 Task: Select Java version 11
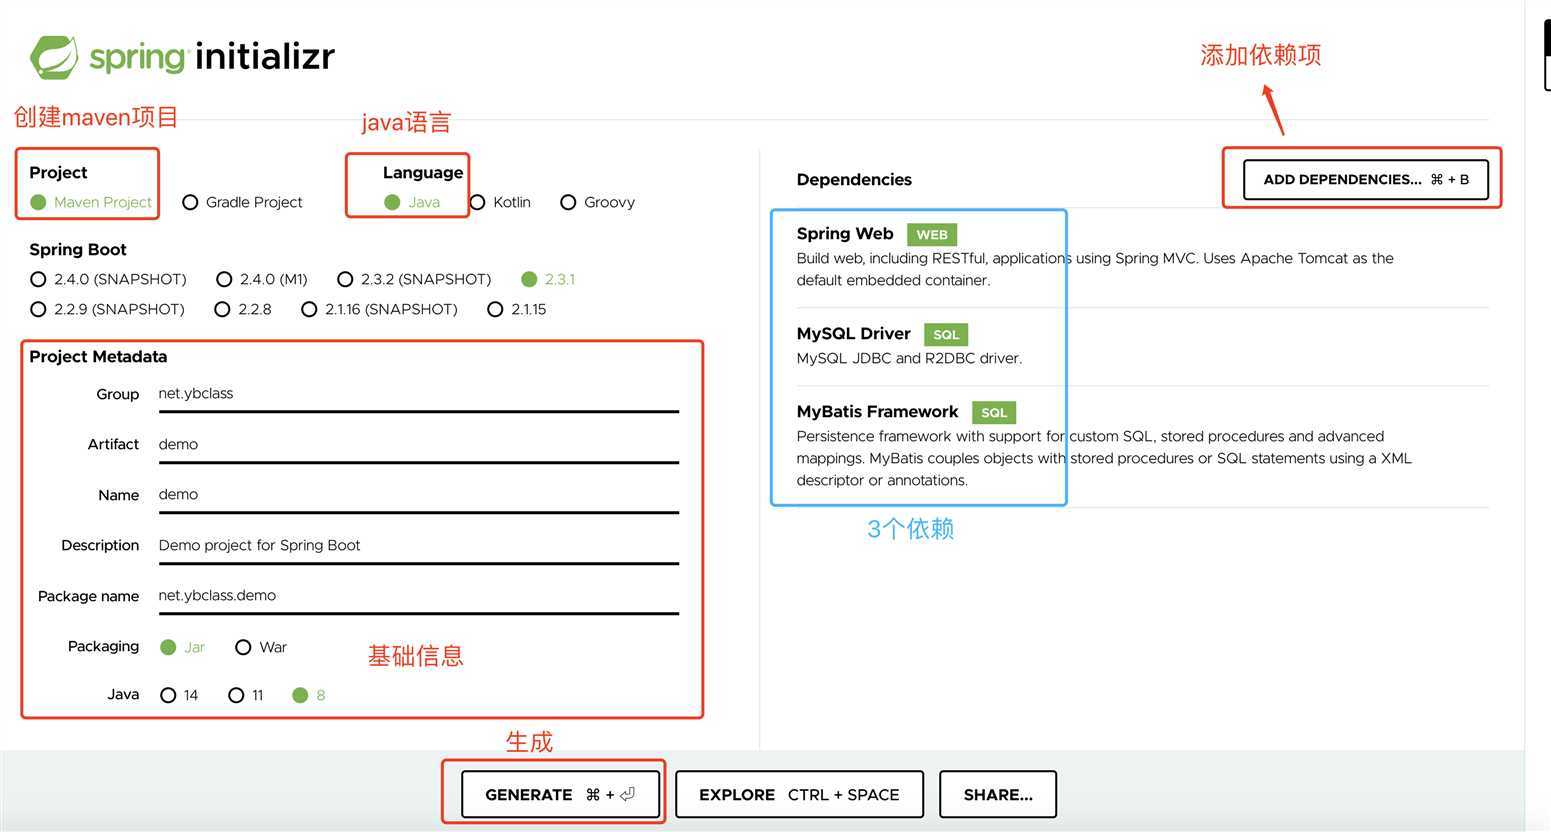pos(246,695)
